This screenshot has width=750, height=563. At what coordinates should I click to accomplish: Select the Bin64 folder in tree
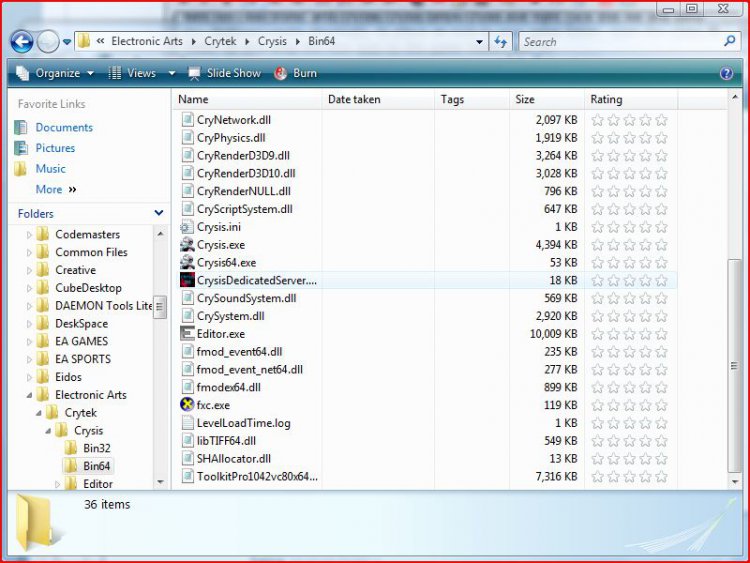96,466
